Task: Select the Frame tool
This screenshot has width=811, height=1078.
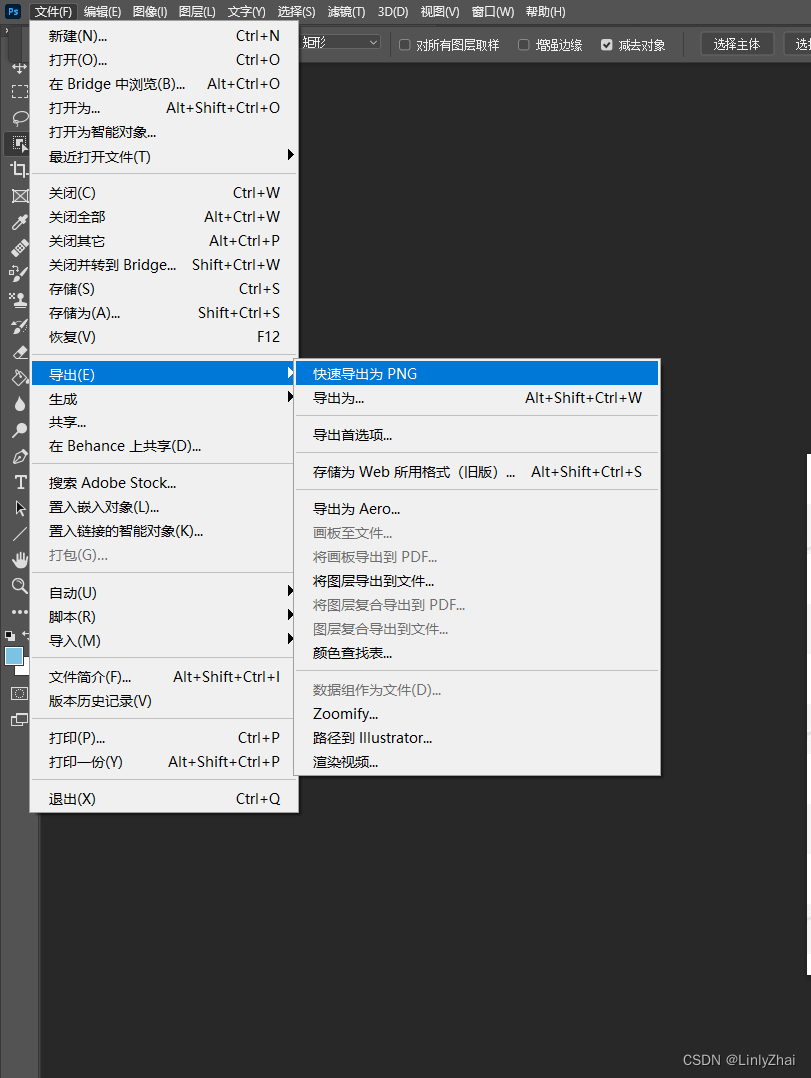Action: (x=19, y=196)
